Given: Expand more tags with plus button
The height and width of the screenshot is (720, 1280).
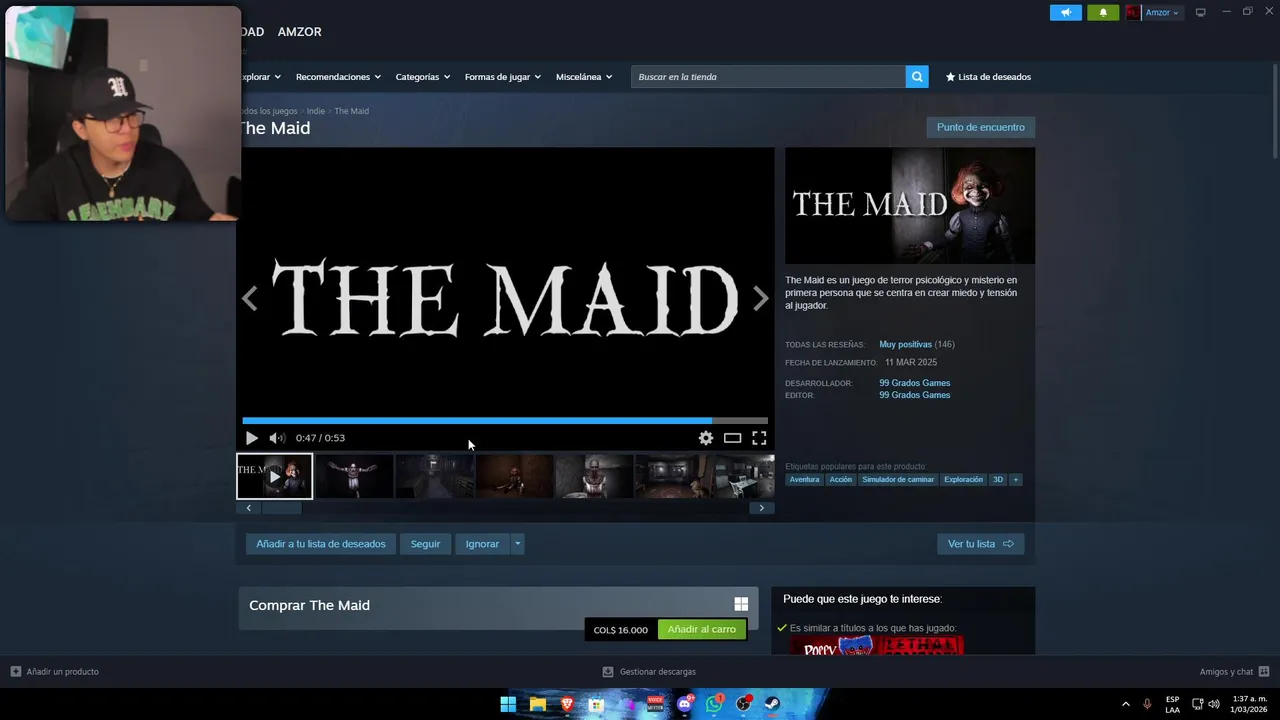Looking at the screenshot, I should pyautogui.click(x=1016, y=480).
